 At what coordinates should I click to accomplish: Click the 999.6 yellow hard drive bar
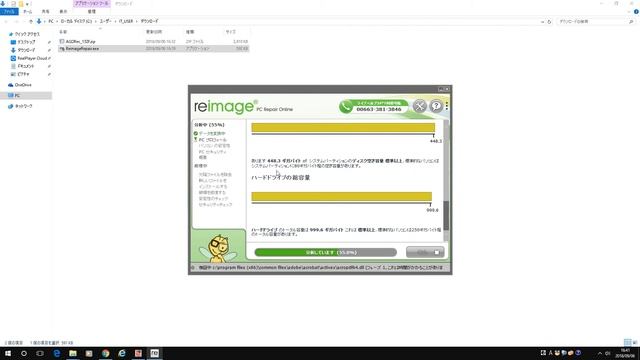342,197
